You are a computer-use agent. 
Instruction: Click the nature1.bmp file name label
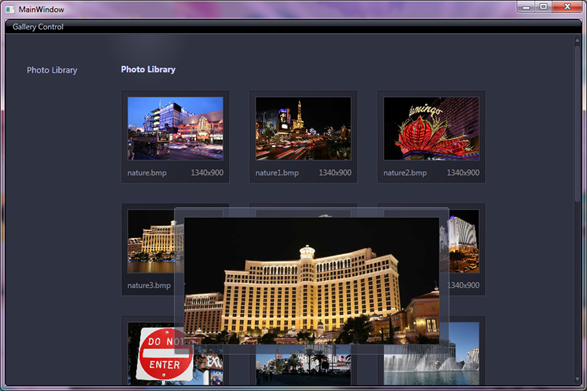(277, 173)
